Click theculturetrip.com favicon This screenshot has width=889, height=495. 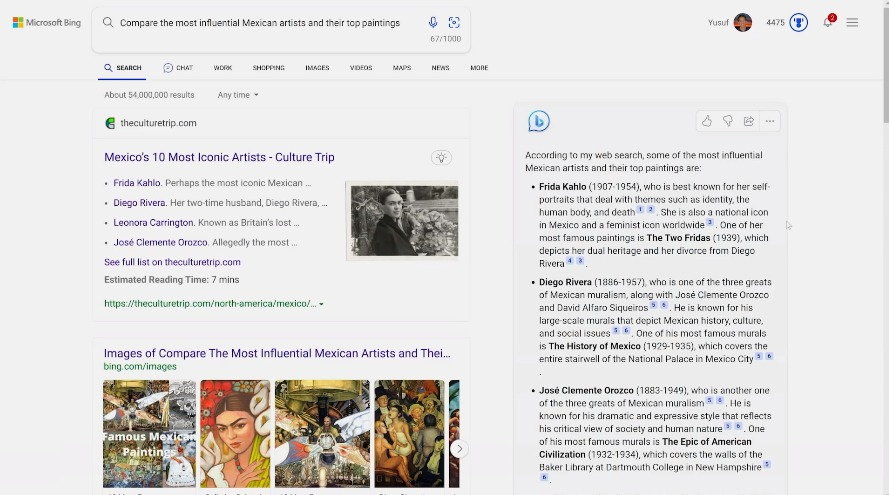(x=110, y=123)
